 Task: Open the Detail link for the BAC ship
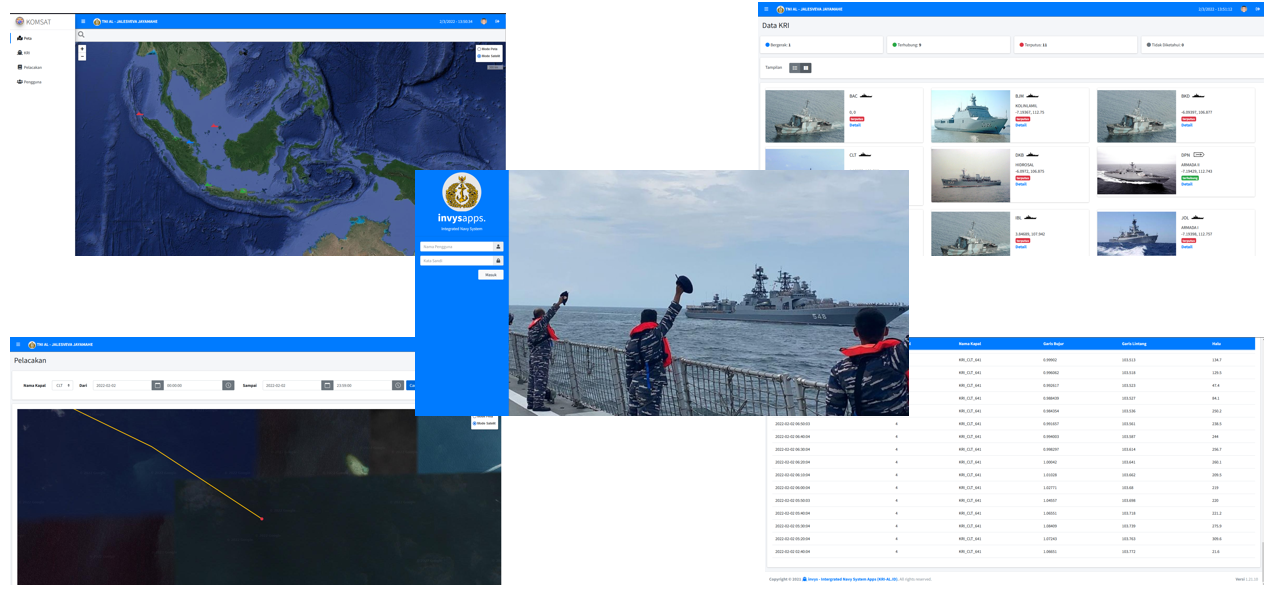click(854, 125)
